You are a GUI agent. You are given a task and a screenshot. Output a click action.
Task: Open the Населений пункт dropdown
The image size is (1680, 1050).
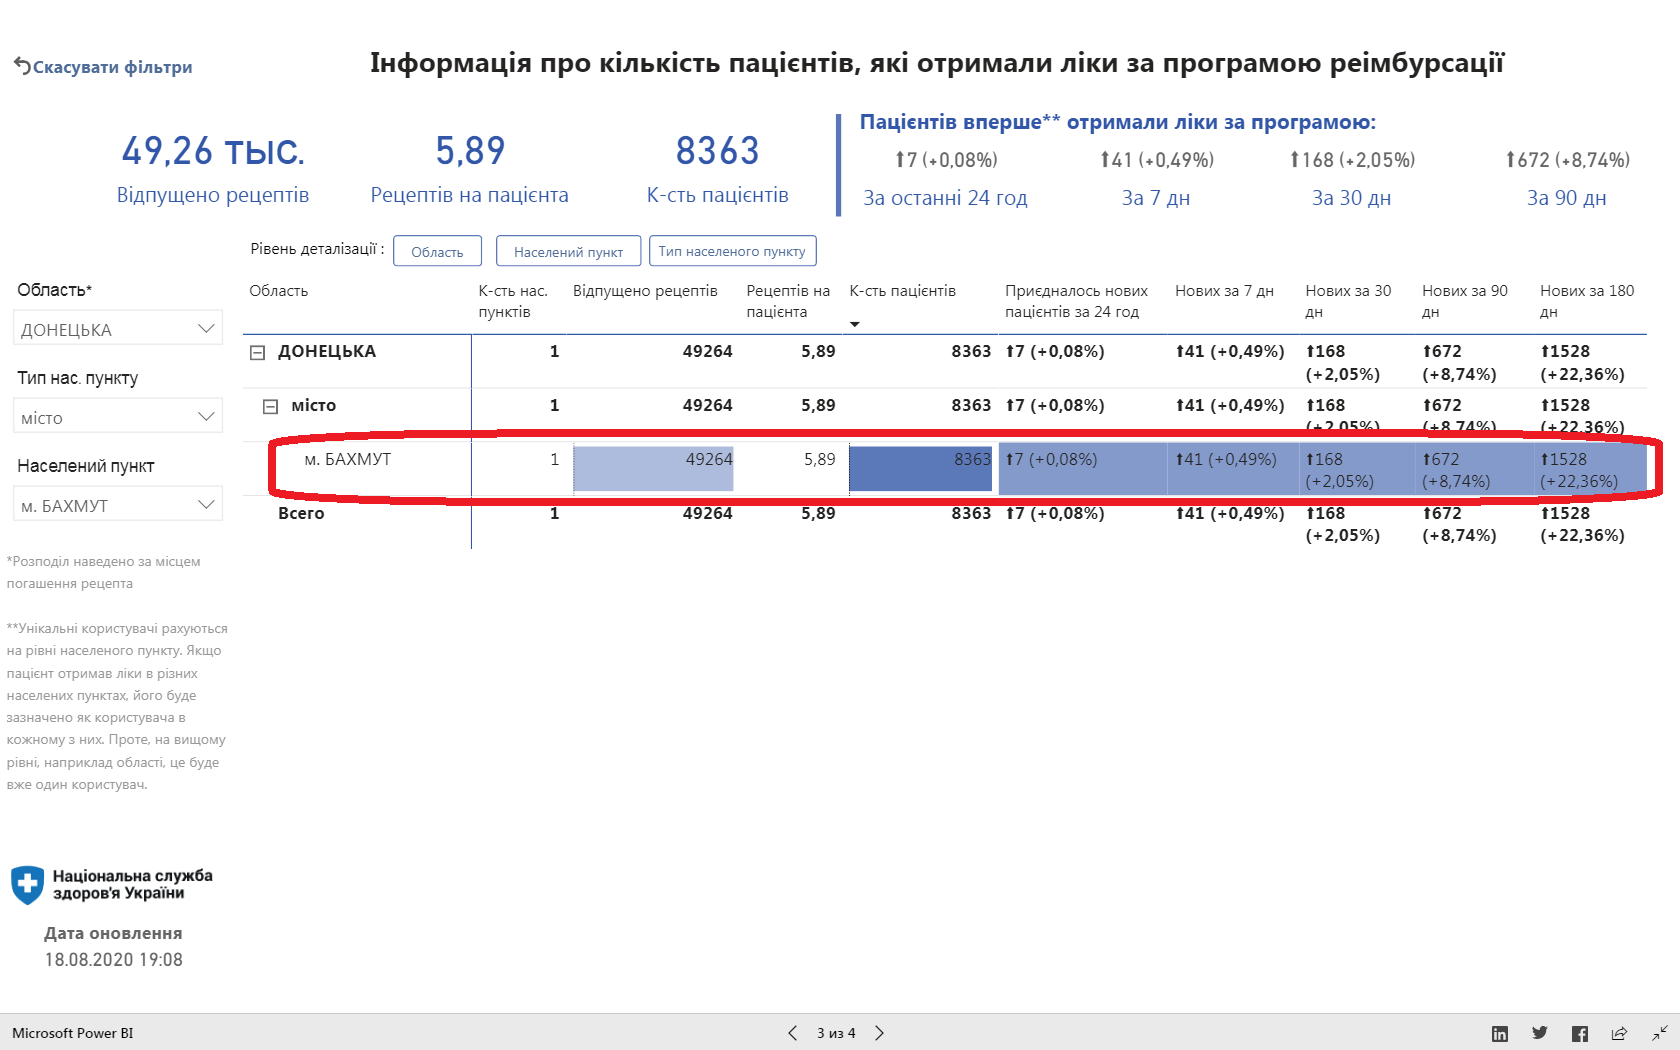[x=118, y=505]
